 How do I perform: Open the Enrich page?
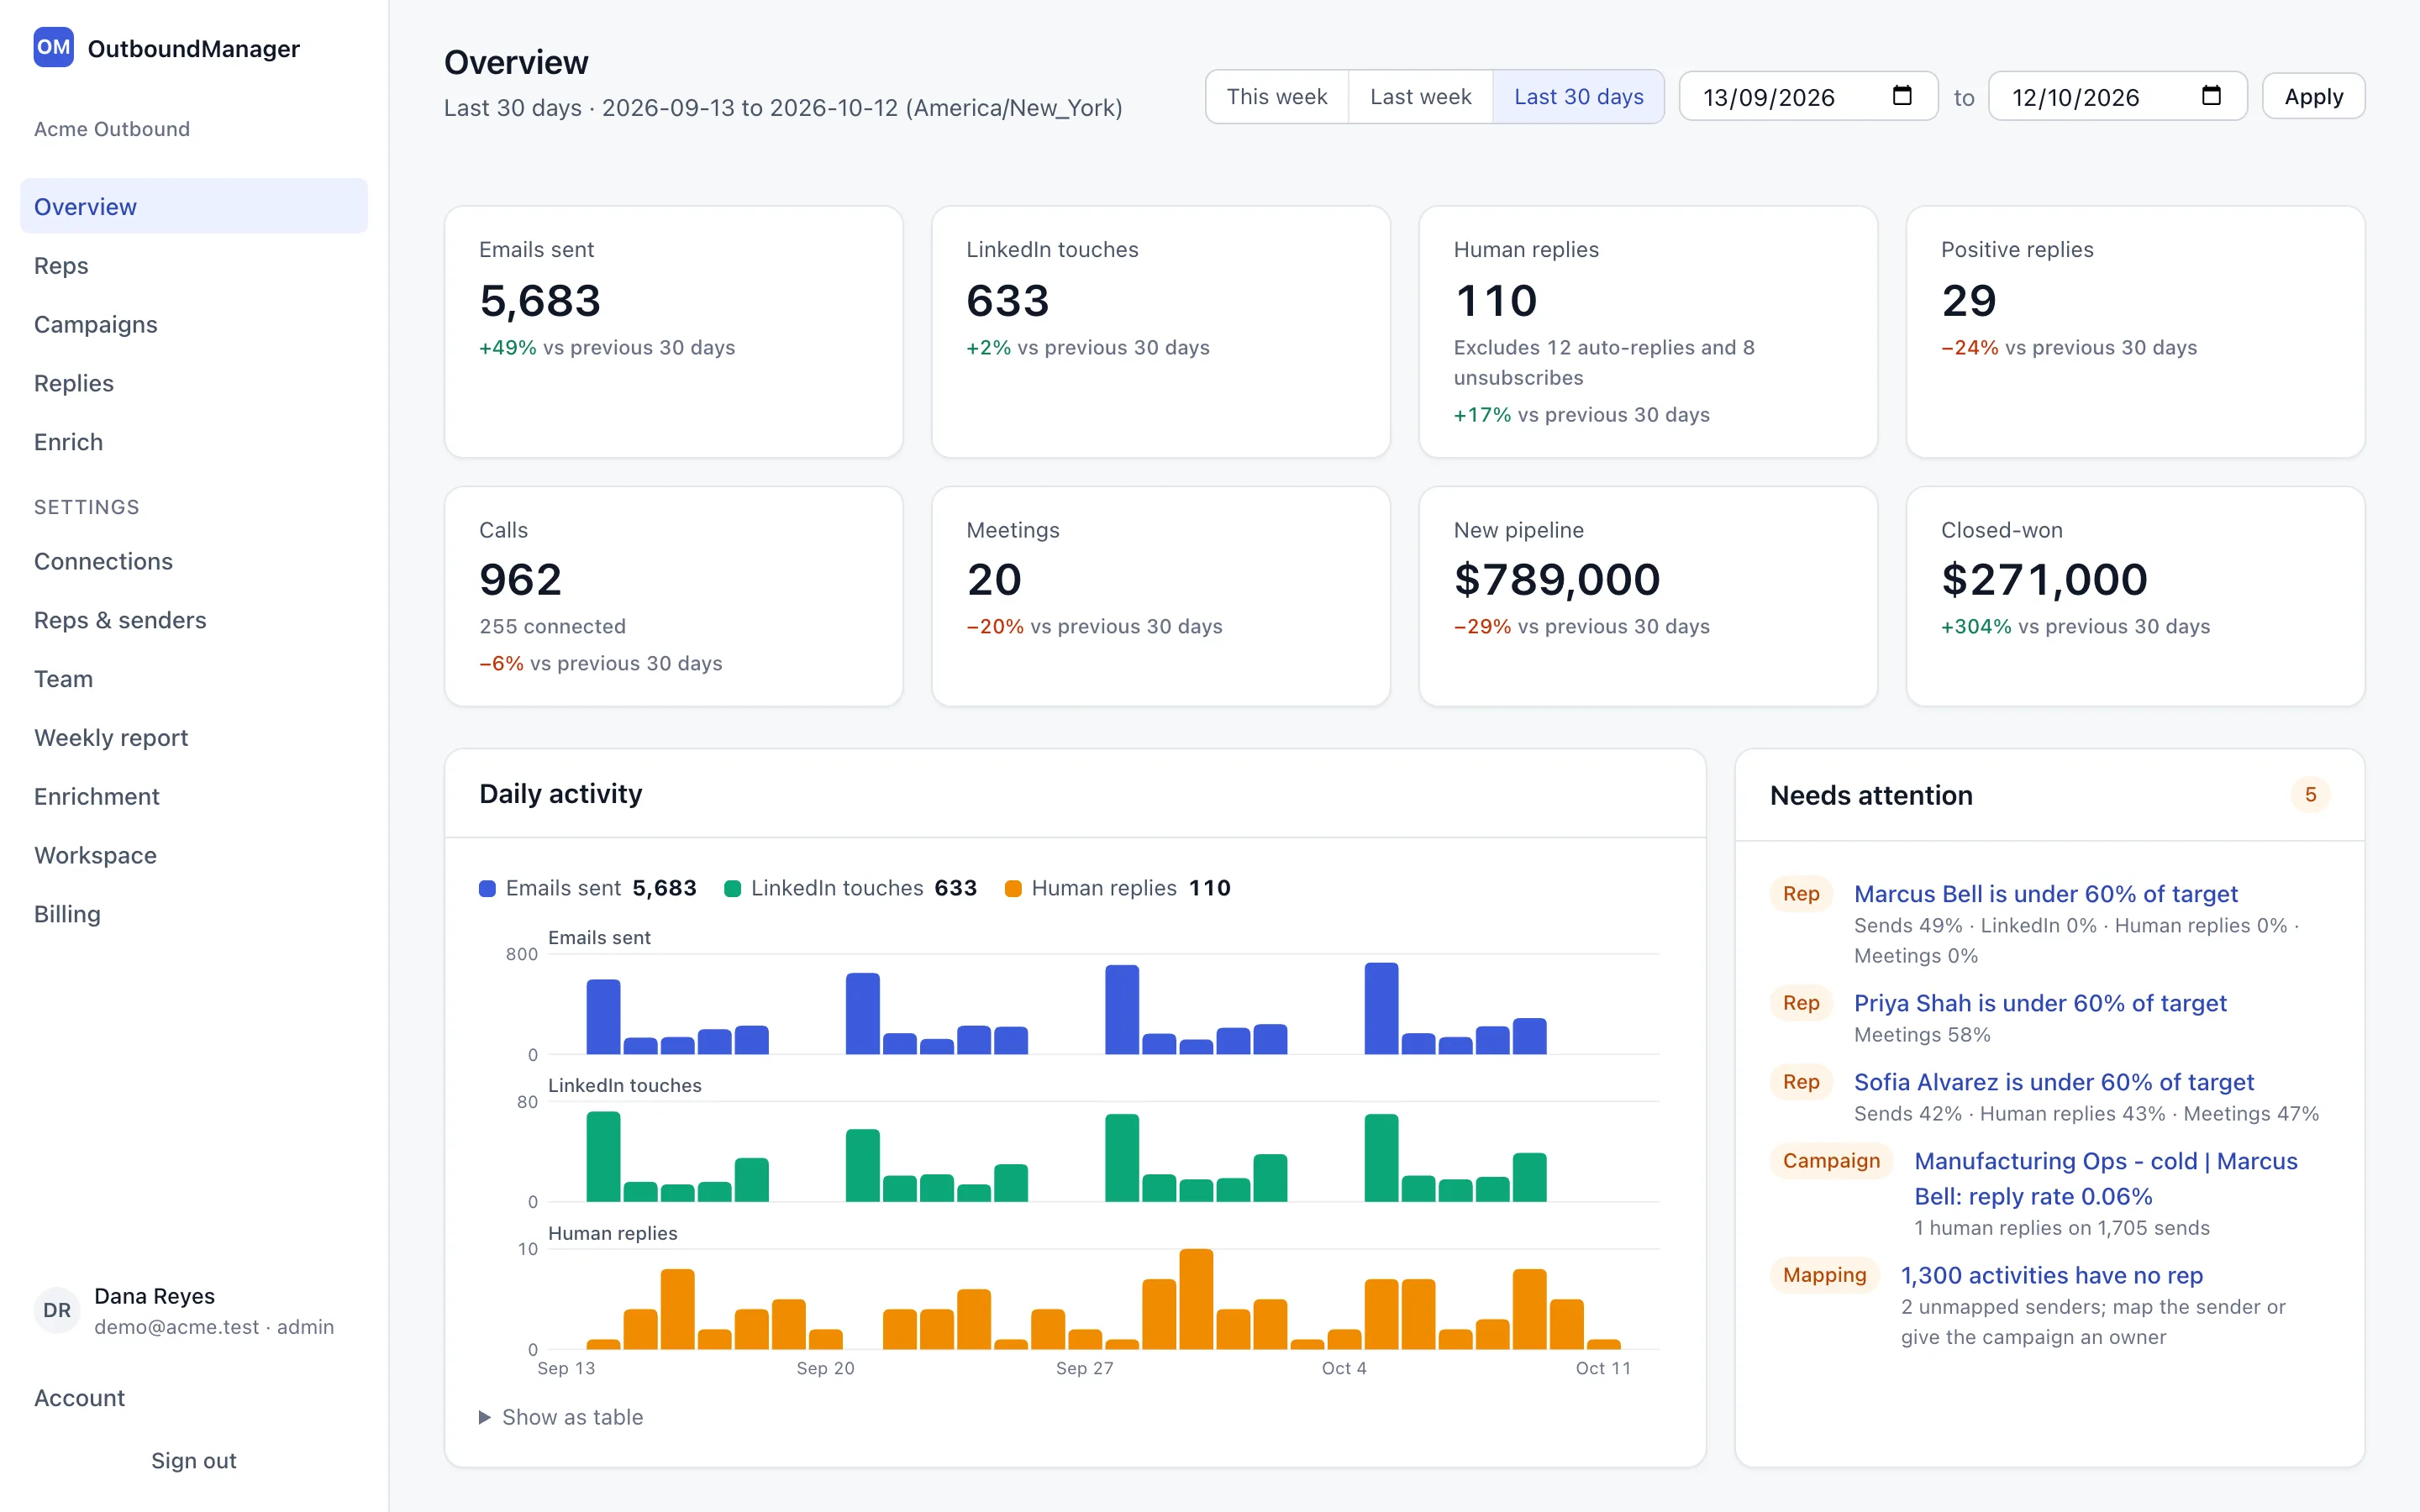194,443
